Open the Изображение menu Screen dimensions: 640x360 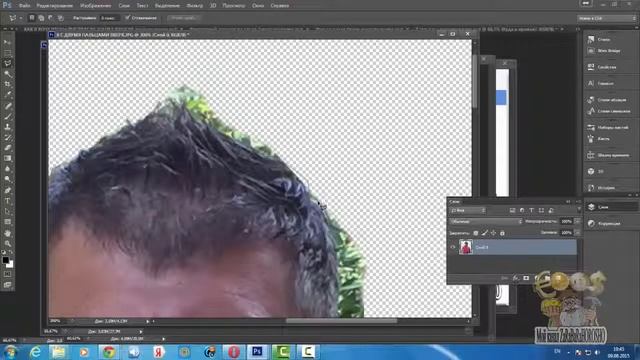point(96,6)
